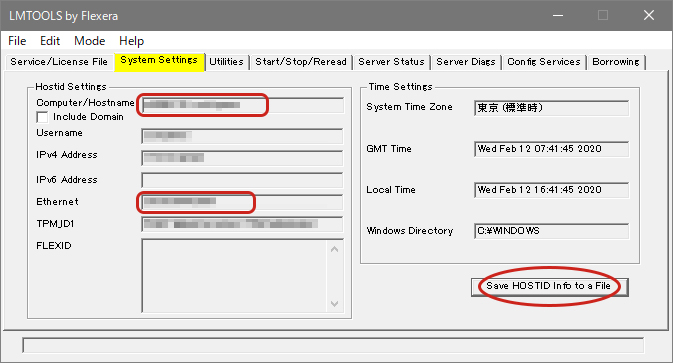Close the LMTOOLS window

coord(649,15)
